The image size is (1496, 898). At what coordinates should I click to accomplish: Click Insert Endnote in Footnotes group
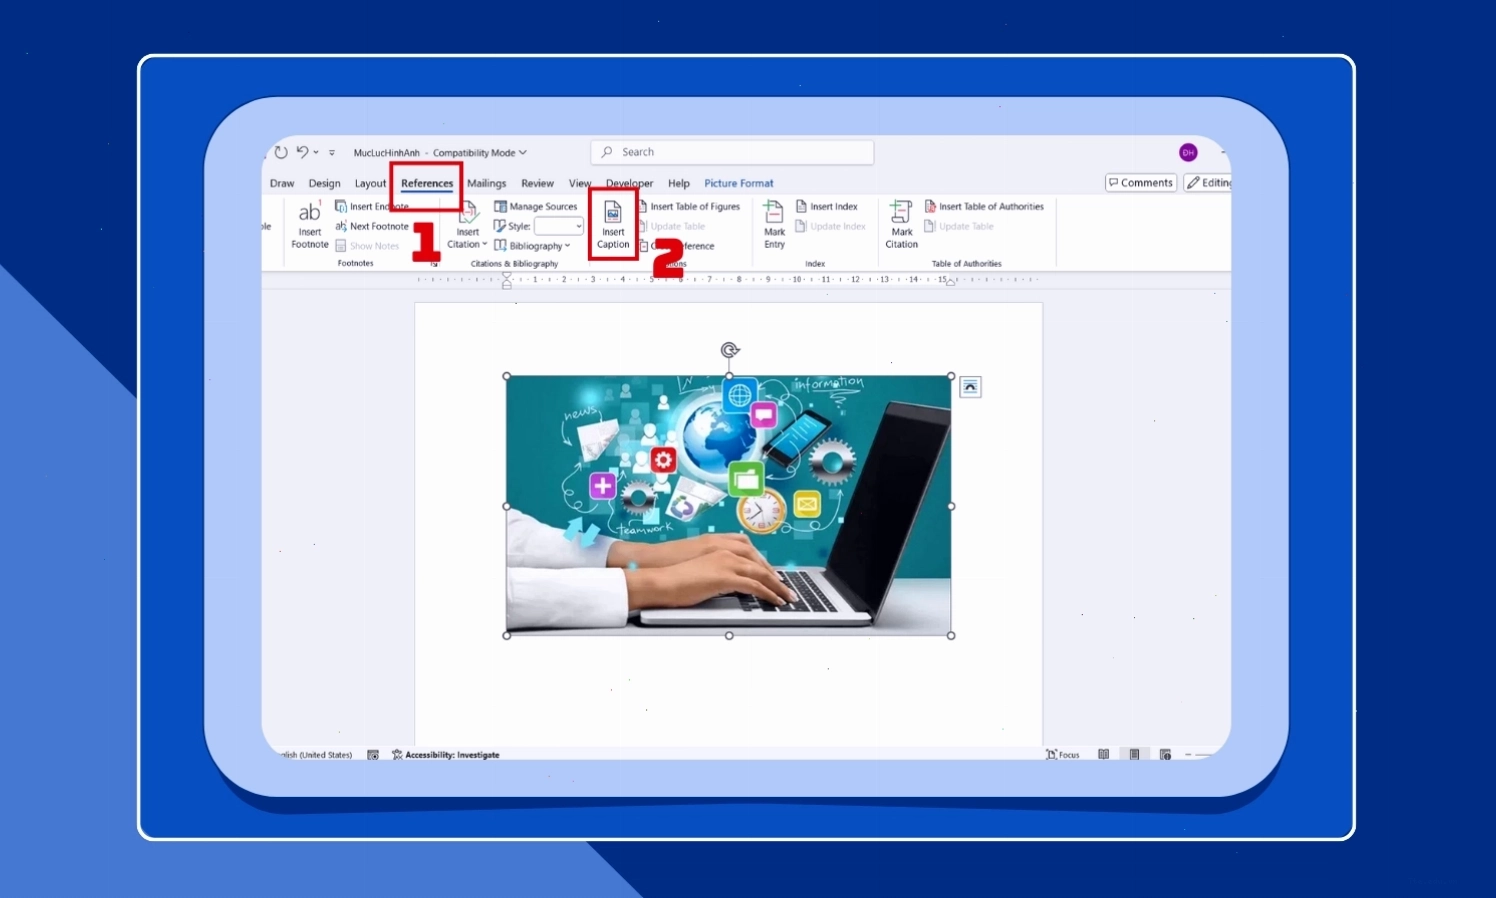click(x=372, y=206)
